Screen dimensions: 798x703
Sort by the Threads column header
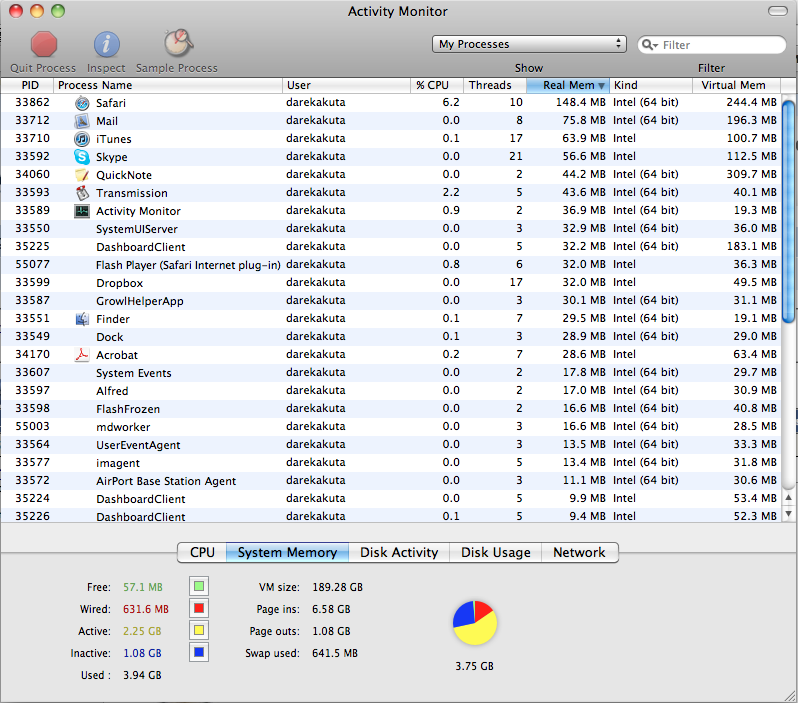coord(495,85)
